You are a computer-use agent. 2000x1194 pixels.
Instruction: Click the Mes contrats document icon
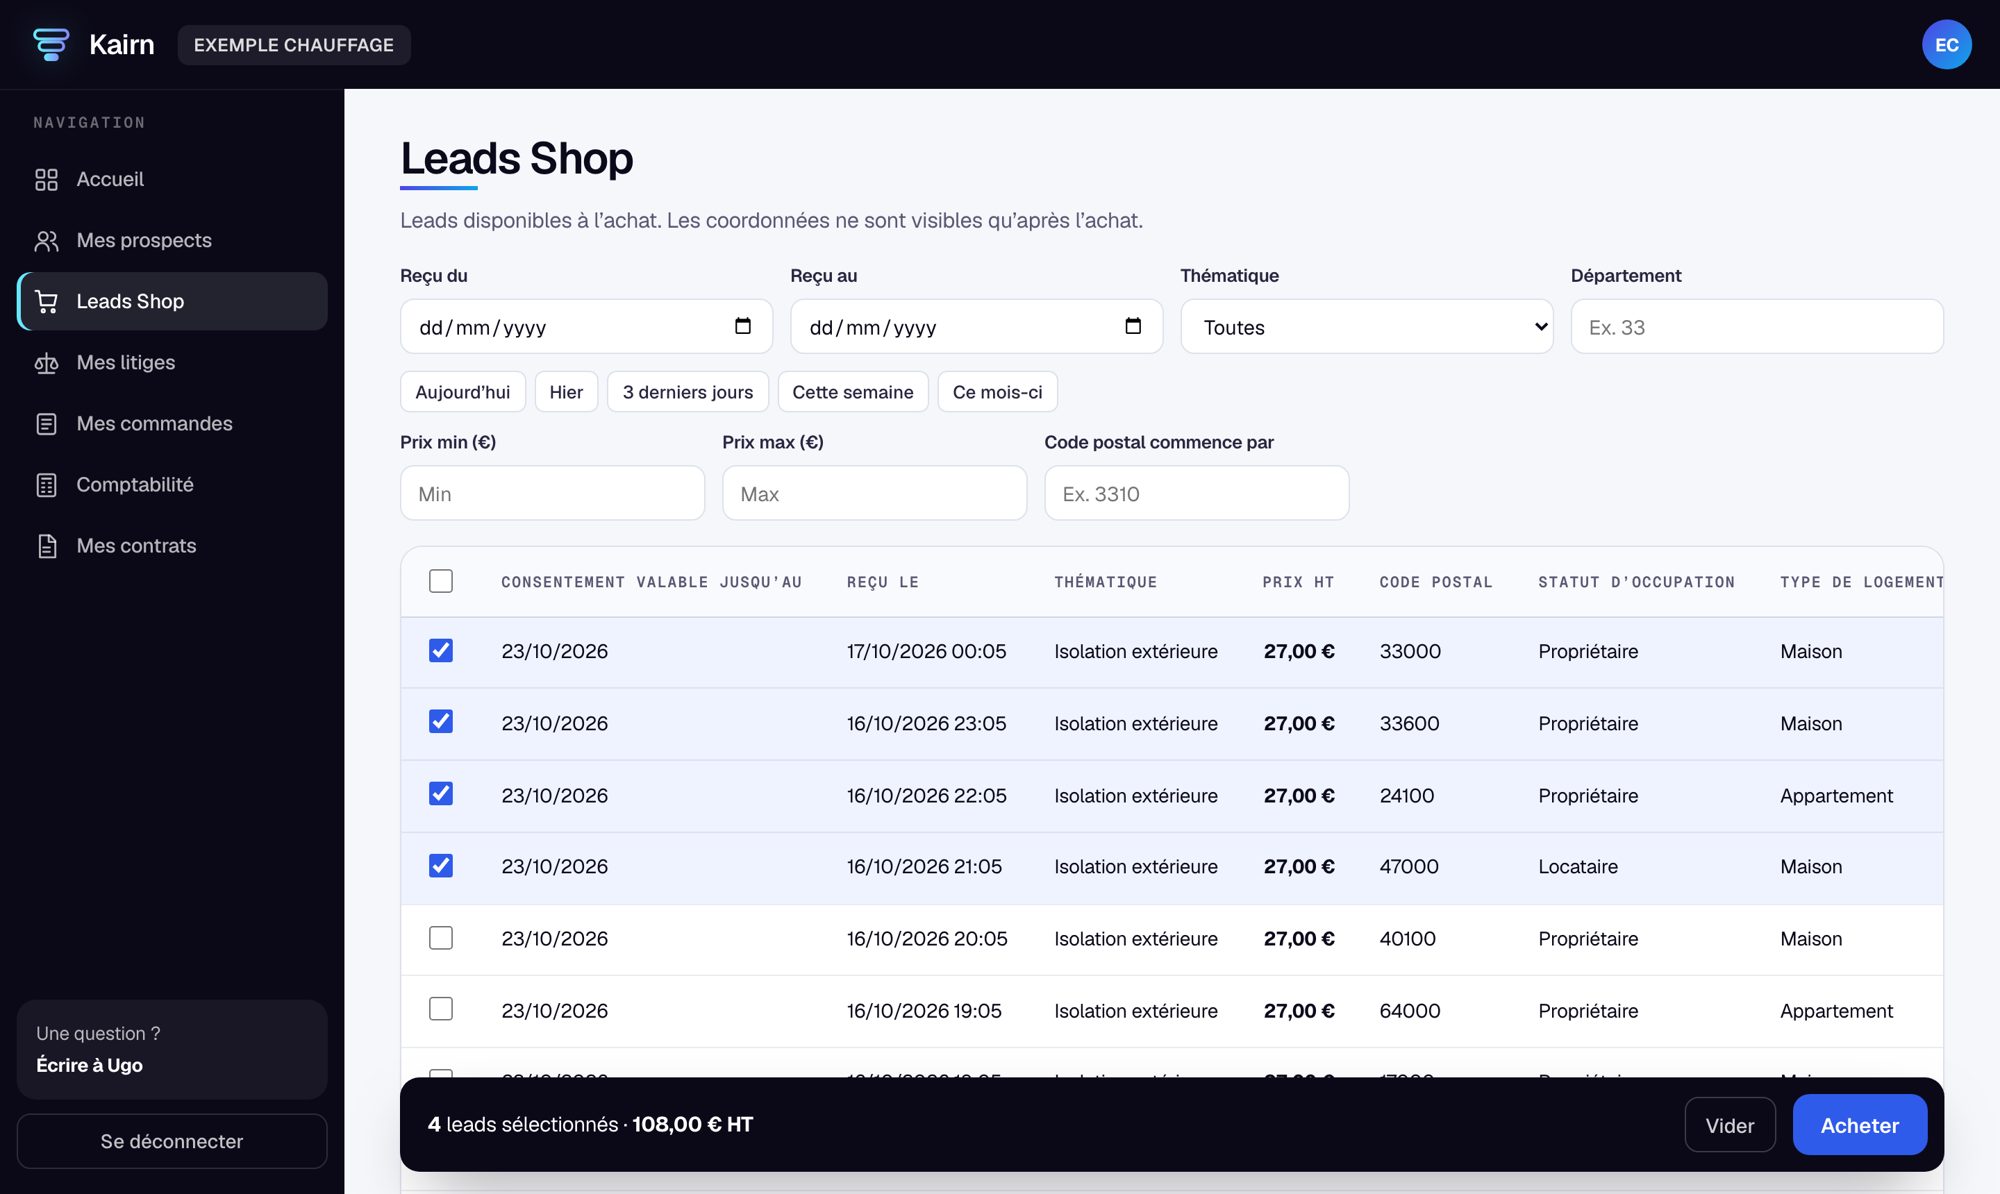46,545
